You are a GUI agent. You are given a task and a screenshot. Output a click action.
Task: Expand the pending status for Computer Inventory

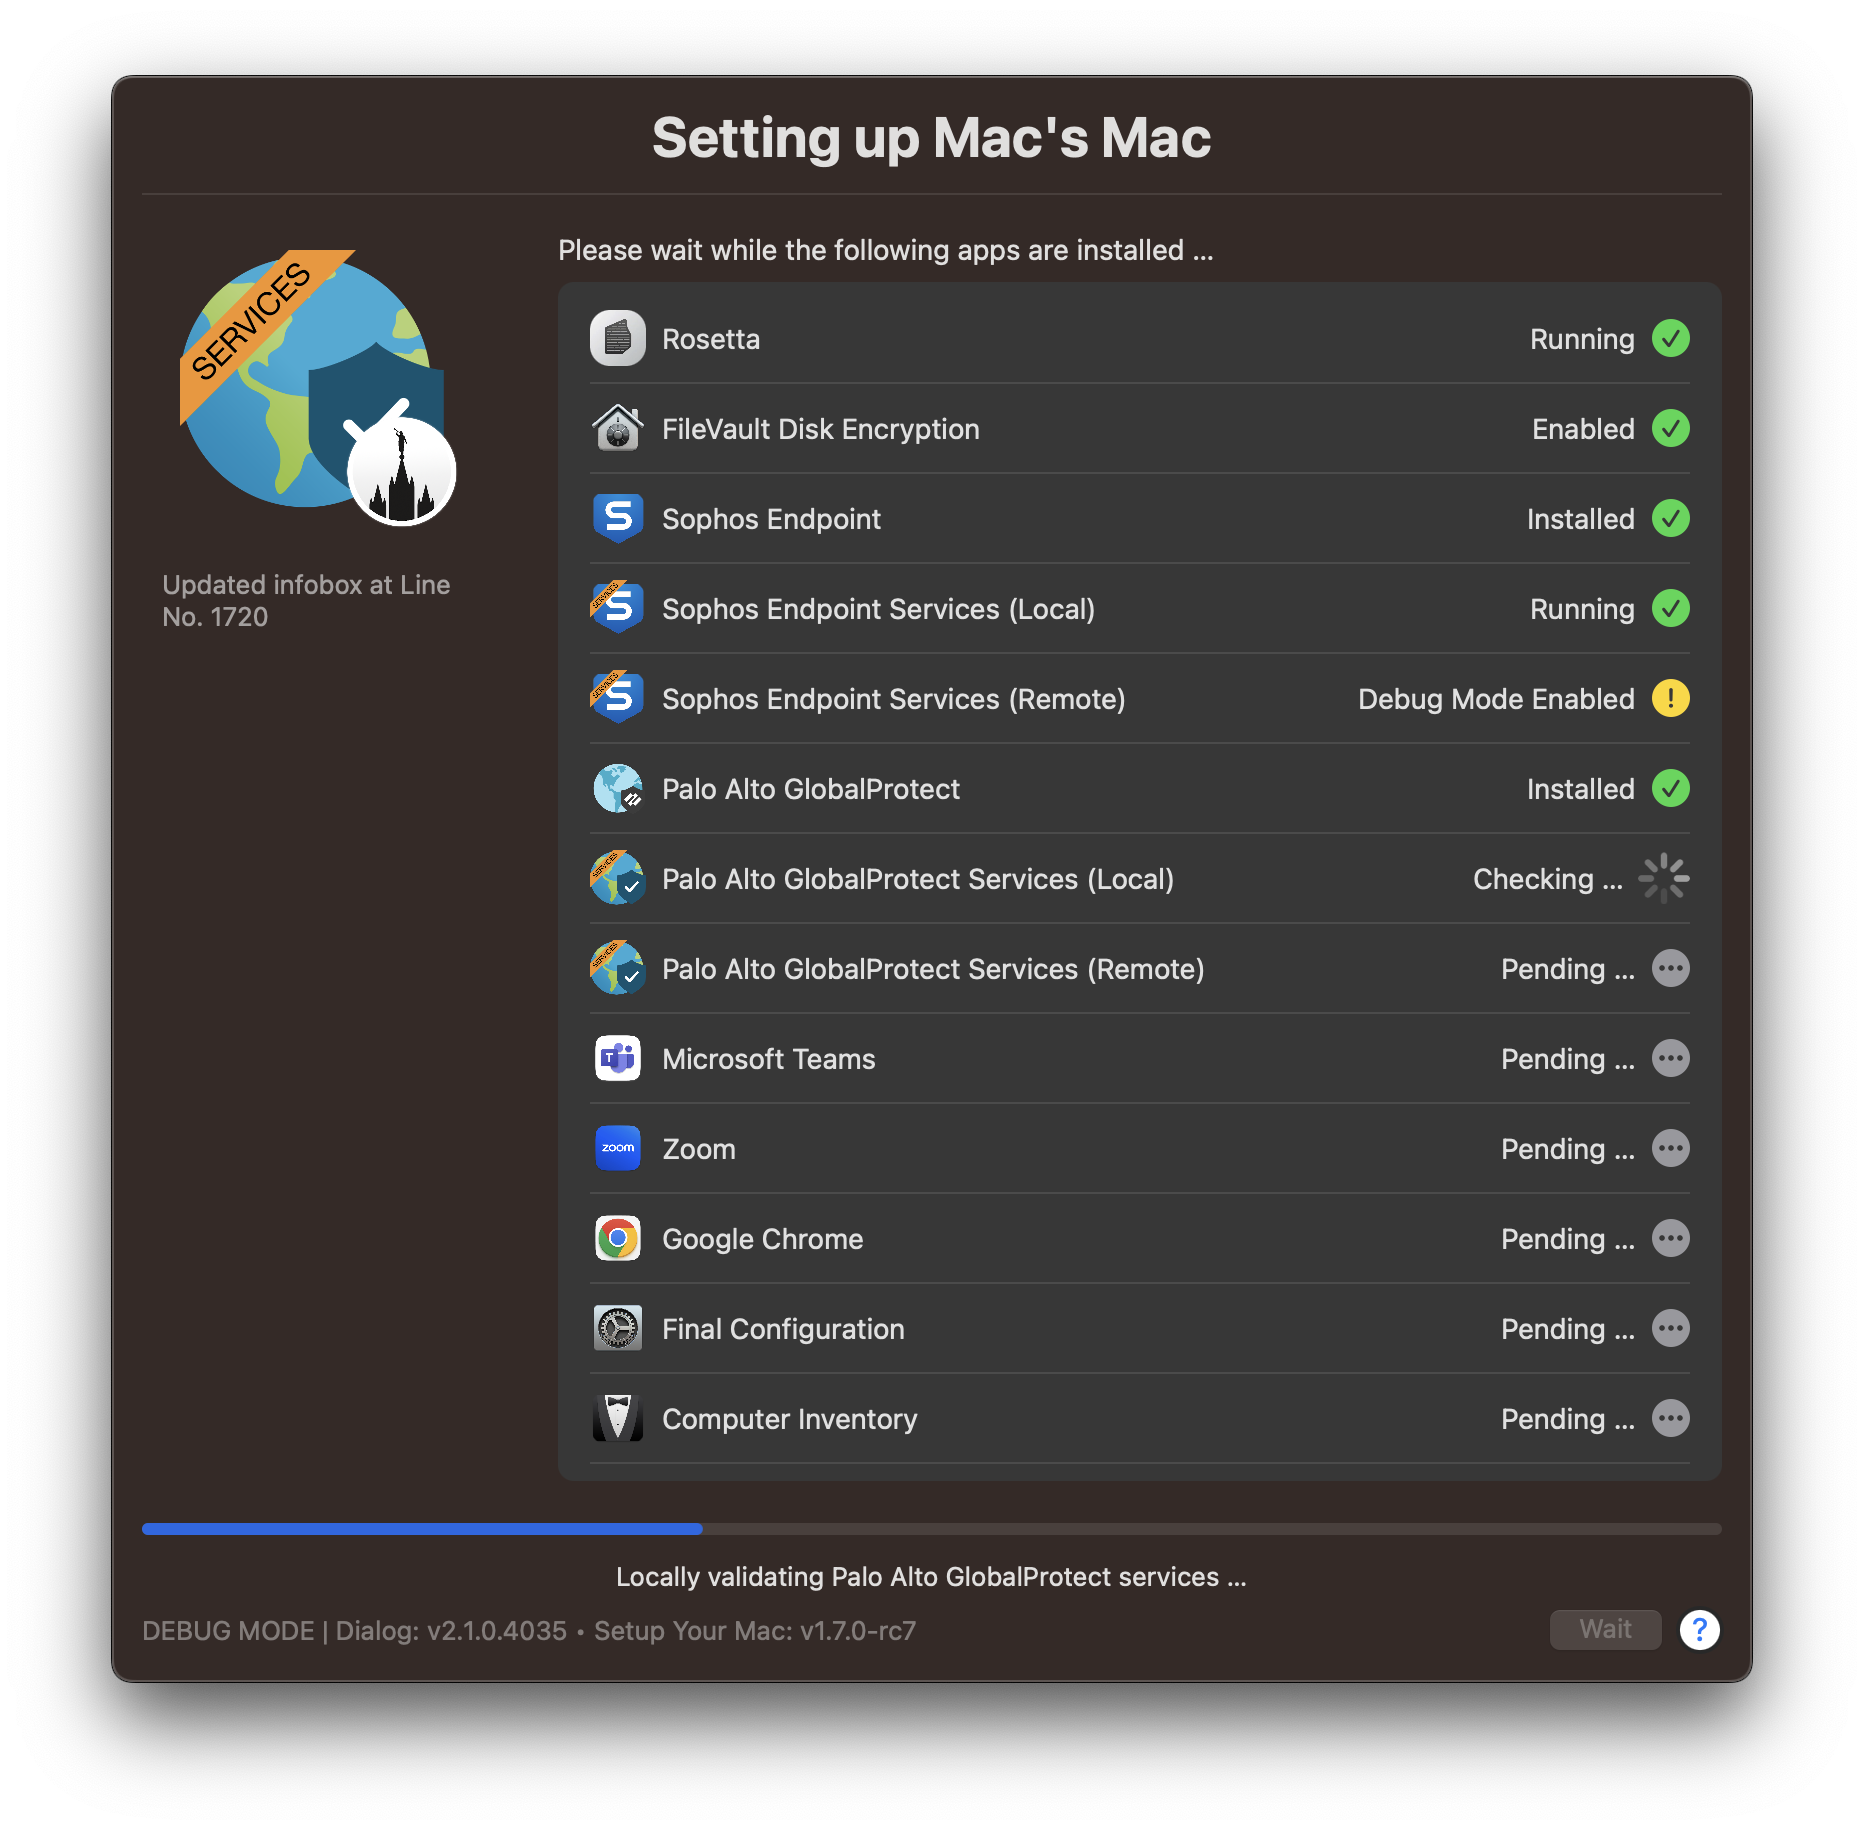coord(1671,1418)
